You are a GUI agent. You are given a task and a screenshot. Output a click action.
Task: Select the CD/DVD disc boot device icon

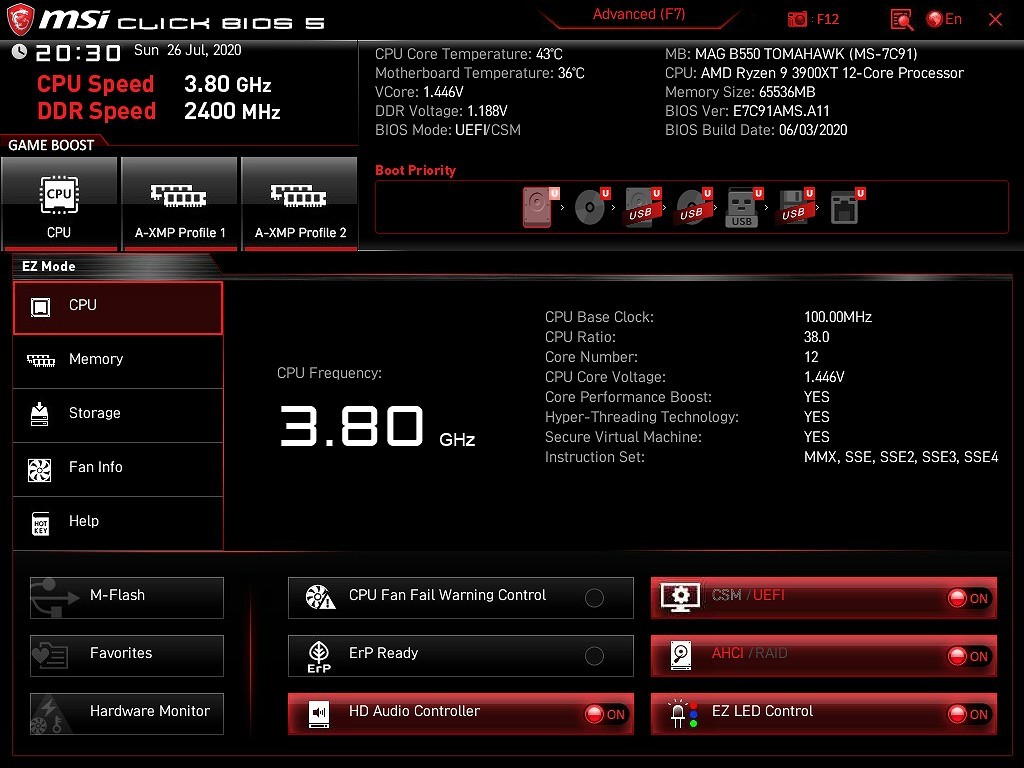[591, 207]
